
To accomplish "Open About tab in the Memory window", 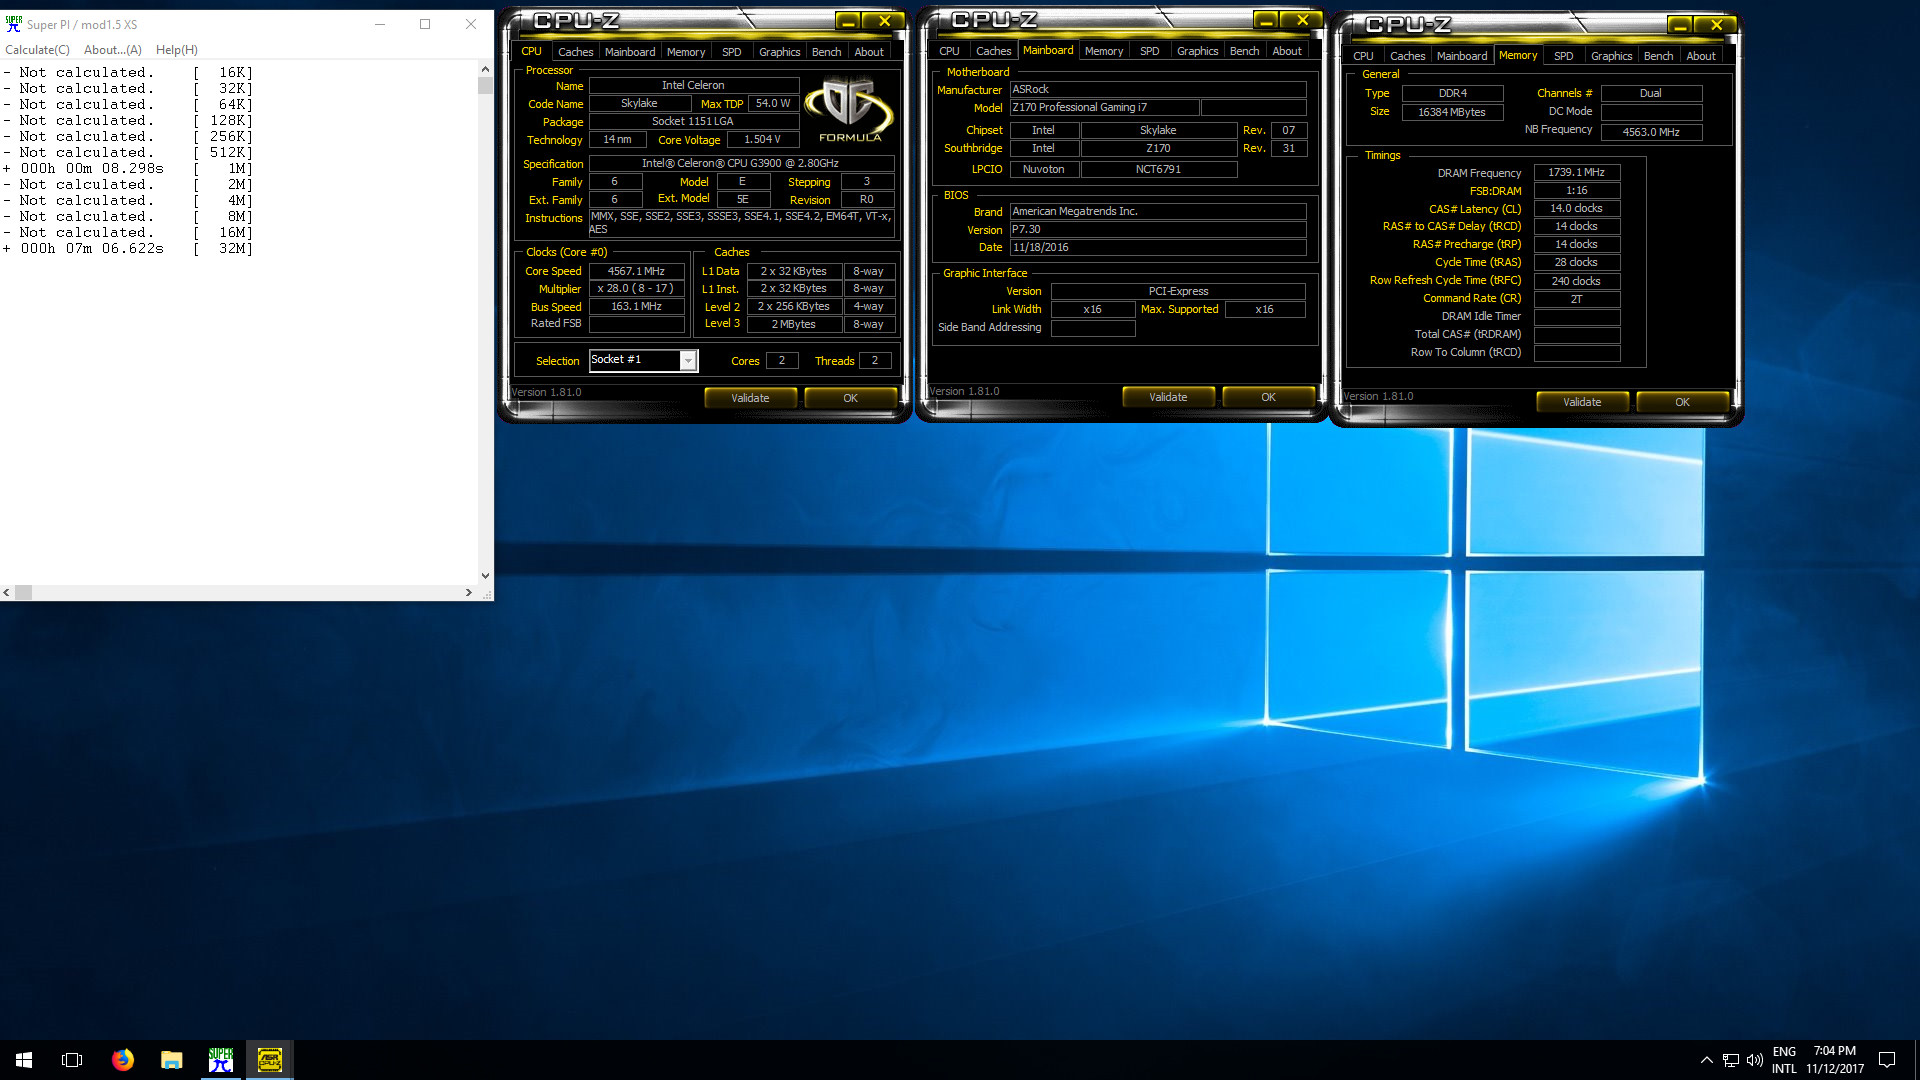I will pyautogui.click(x=1701, y=56).
